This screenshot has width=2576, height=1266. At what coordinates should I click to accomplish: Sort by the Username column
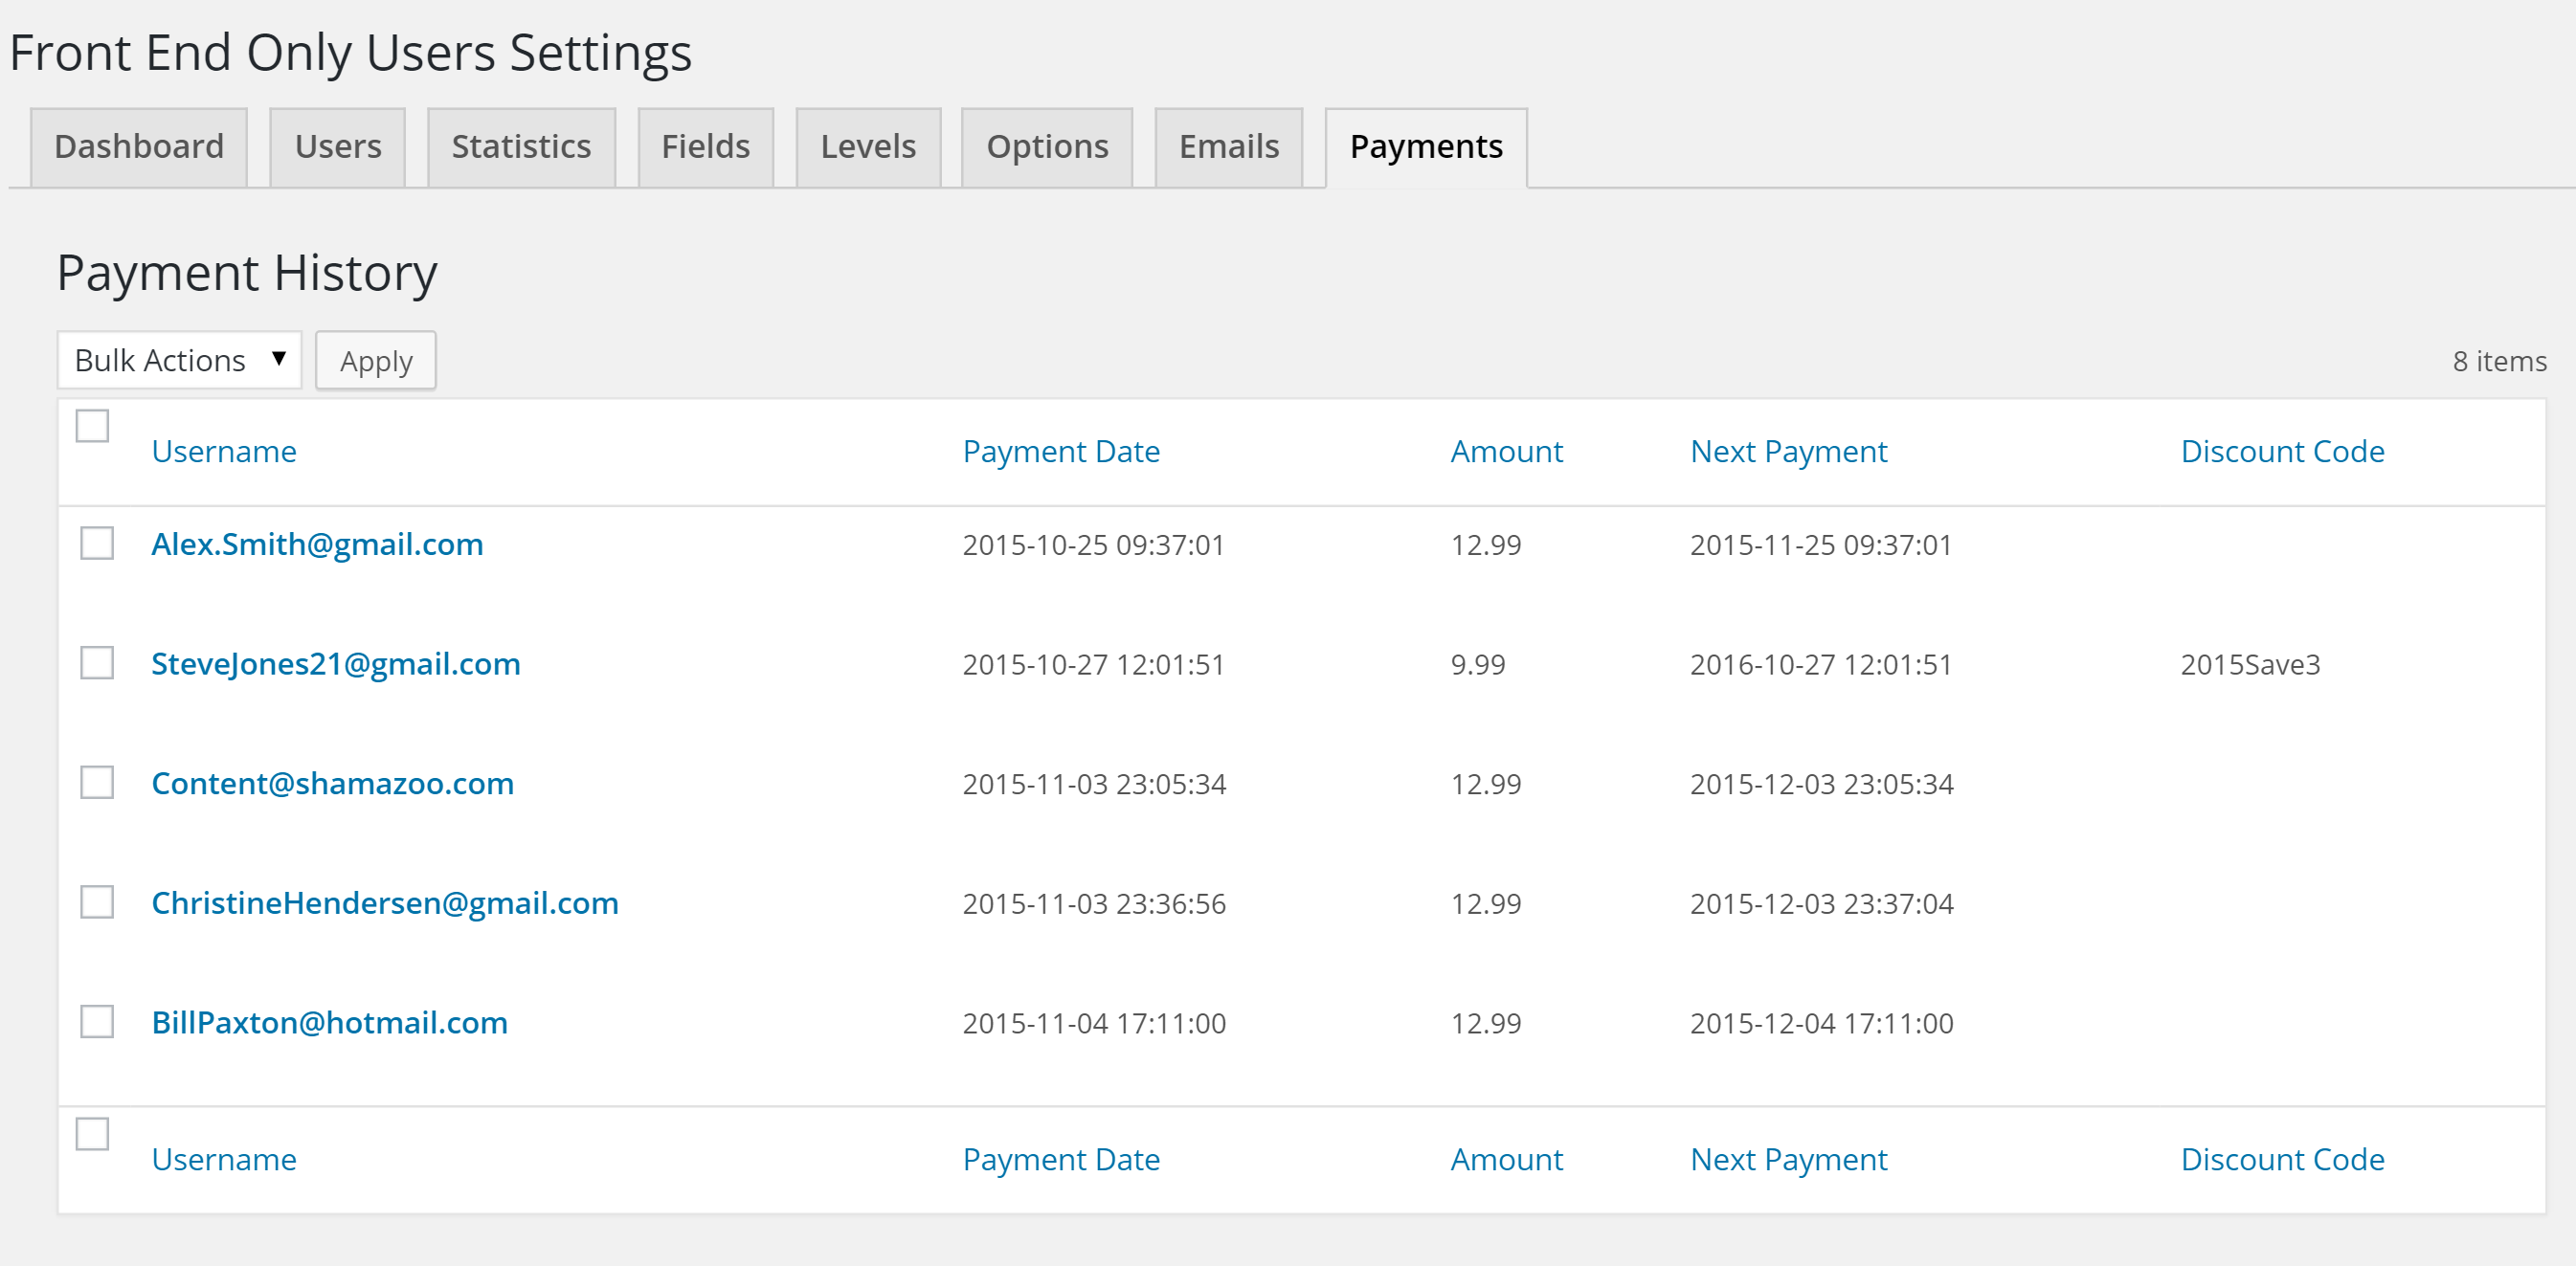click(x=224, y=451)
